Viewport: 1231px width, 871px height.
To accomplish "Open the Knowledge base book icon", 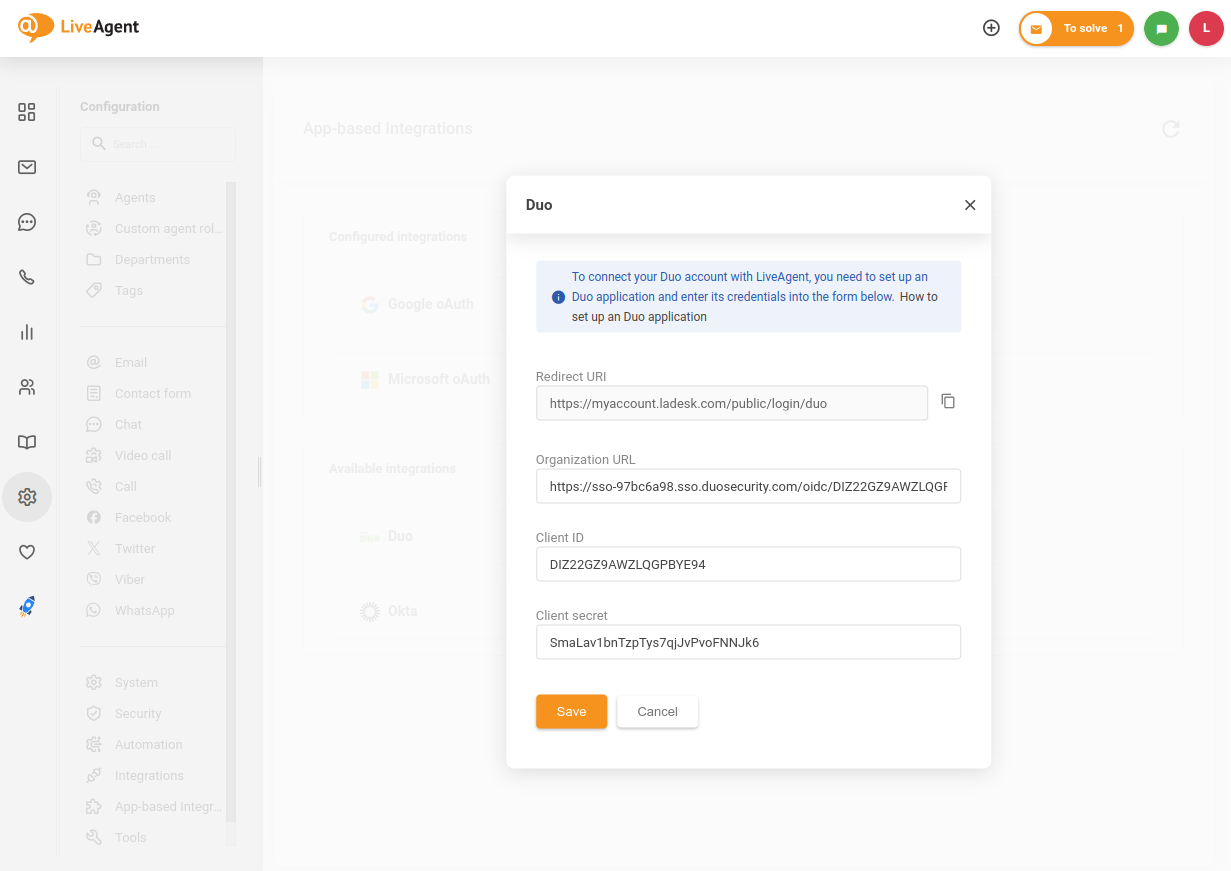I will 27,442.
